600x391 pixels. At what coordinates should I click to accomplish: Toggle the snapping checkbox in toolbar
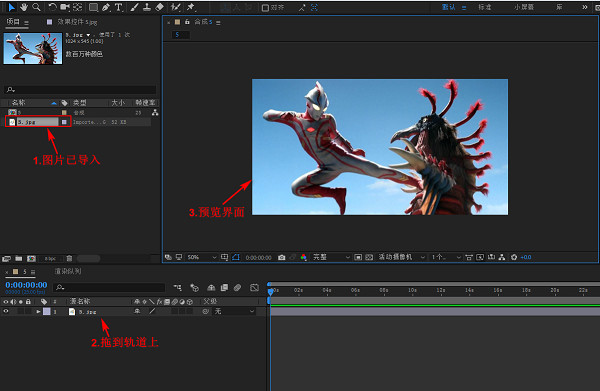pos(265,8)
